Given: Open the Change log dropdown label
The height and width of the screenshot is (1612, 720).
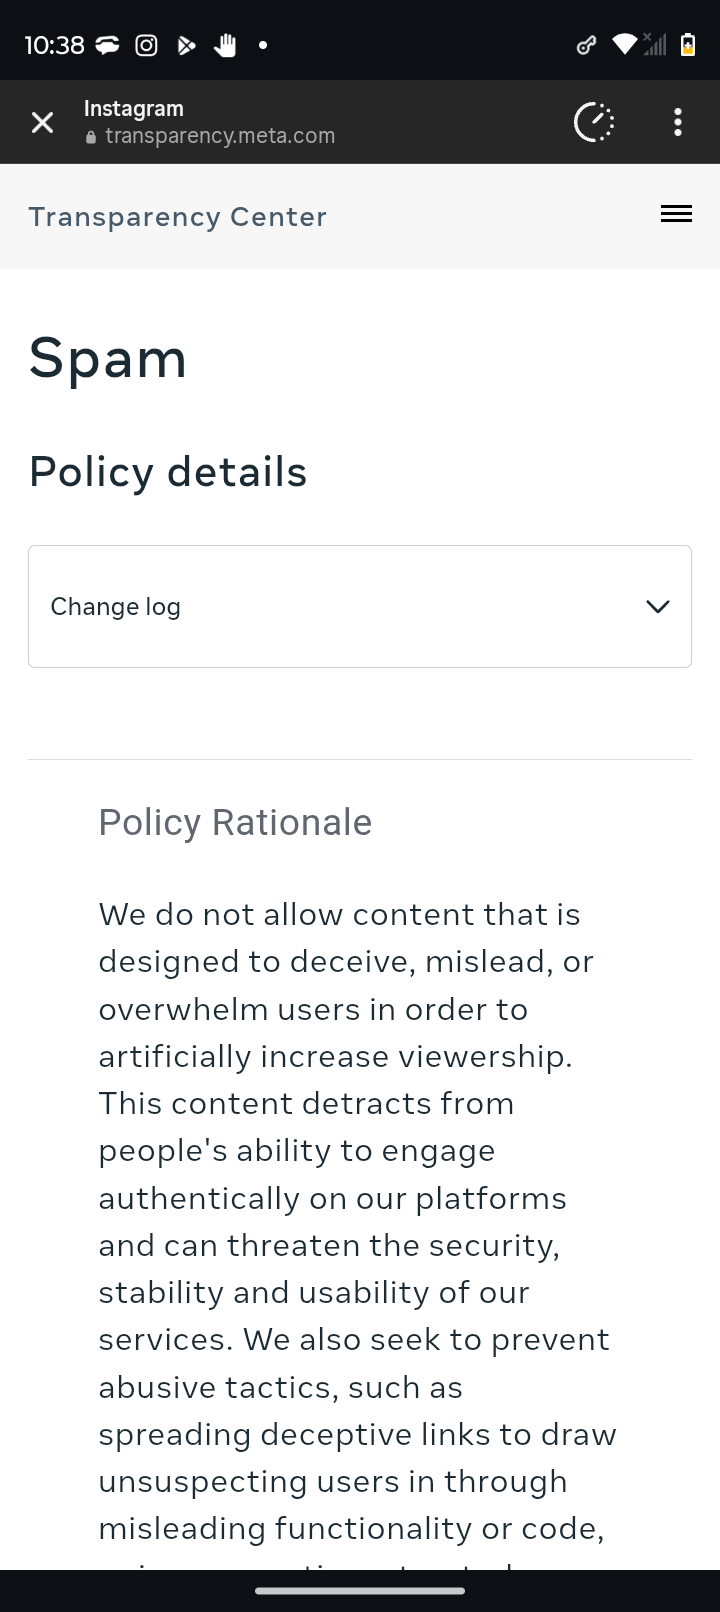Looking at the screenshot, I should tap(116, 607).
